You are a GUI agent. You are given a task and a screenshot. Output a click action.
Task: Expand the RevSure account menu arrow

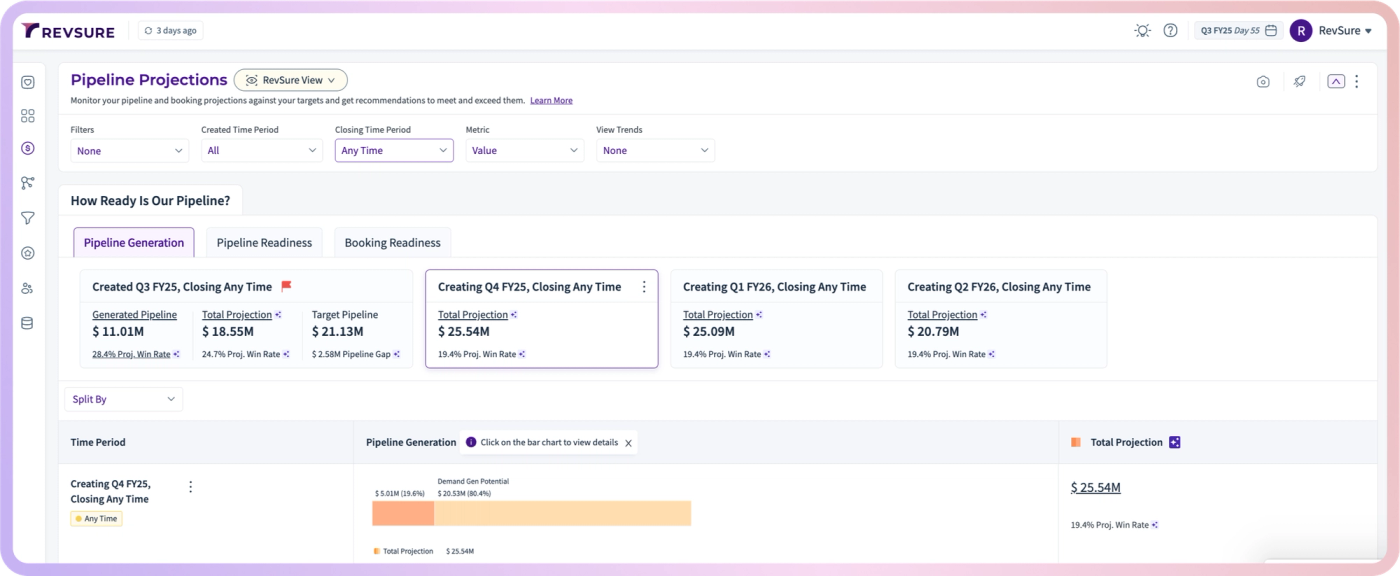(x=1369, y=32)
